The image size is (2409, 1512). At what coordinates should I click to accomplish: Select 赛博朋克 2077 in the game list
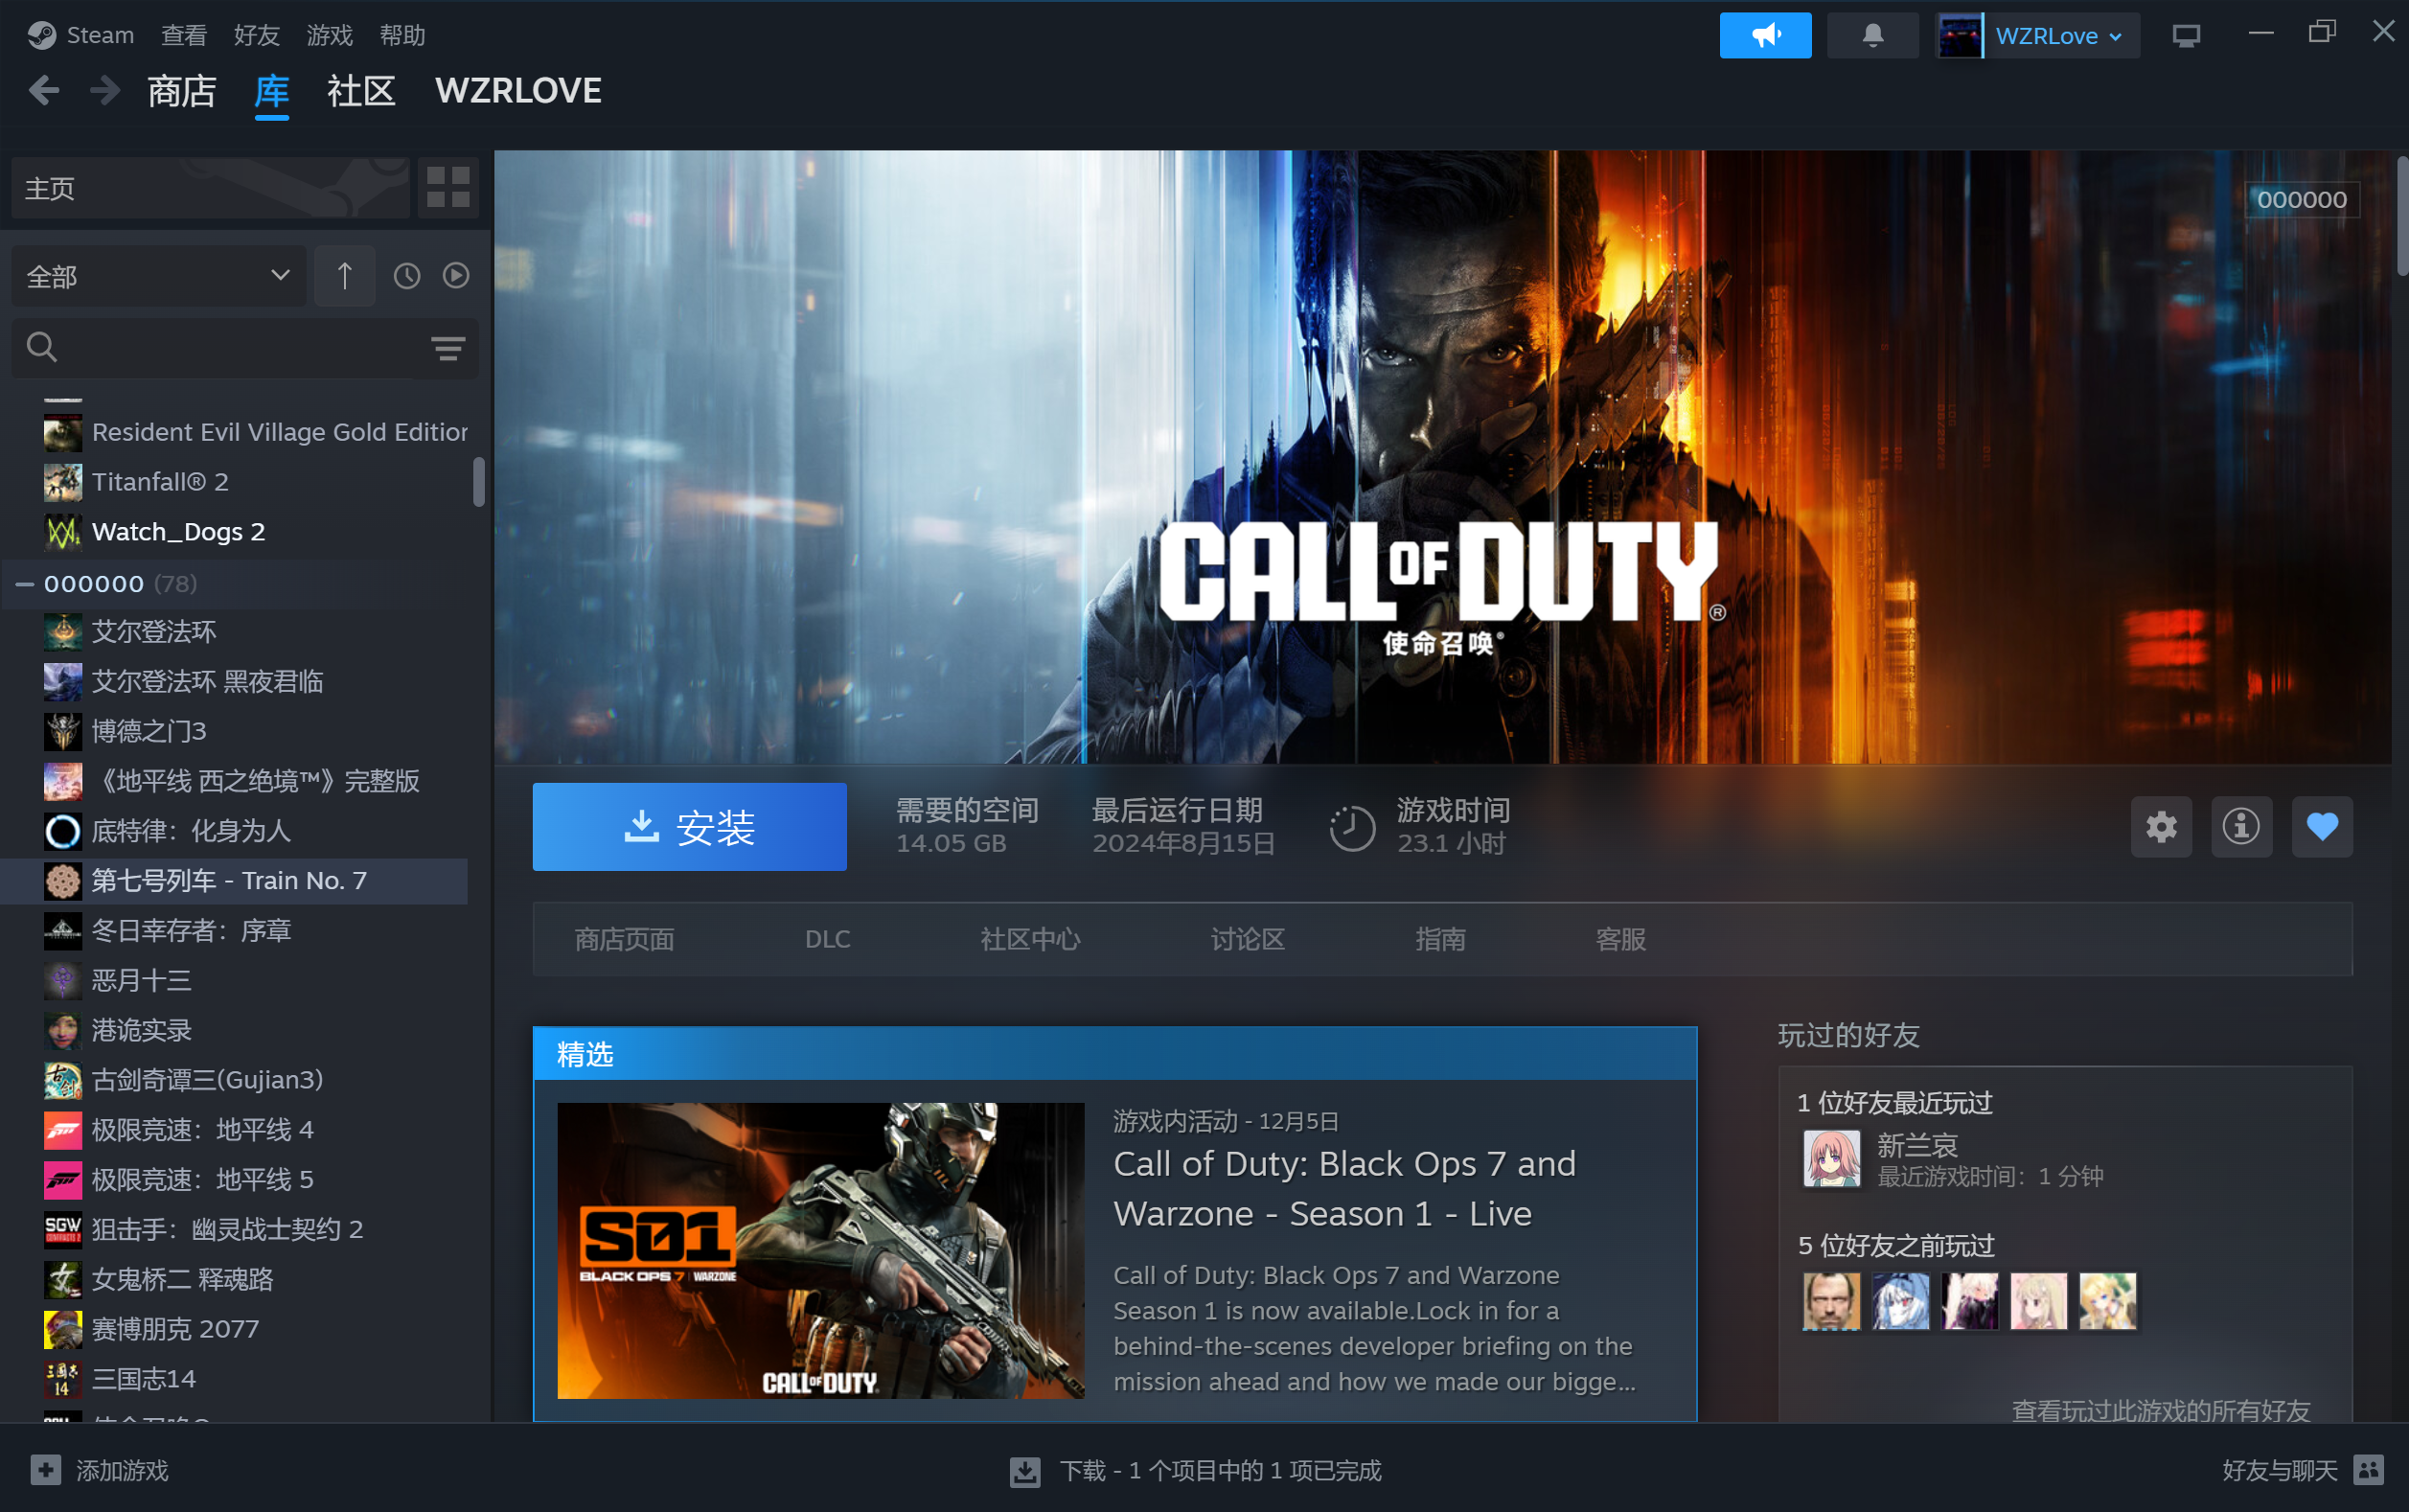click(175, 1329)
